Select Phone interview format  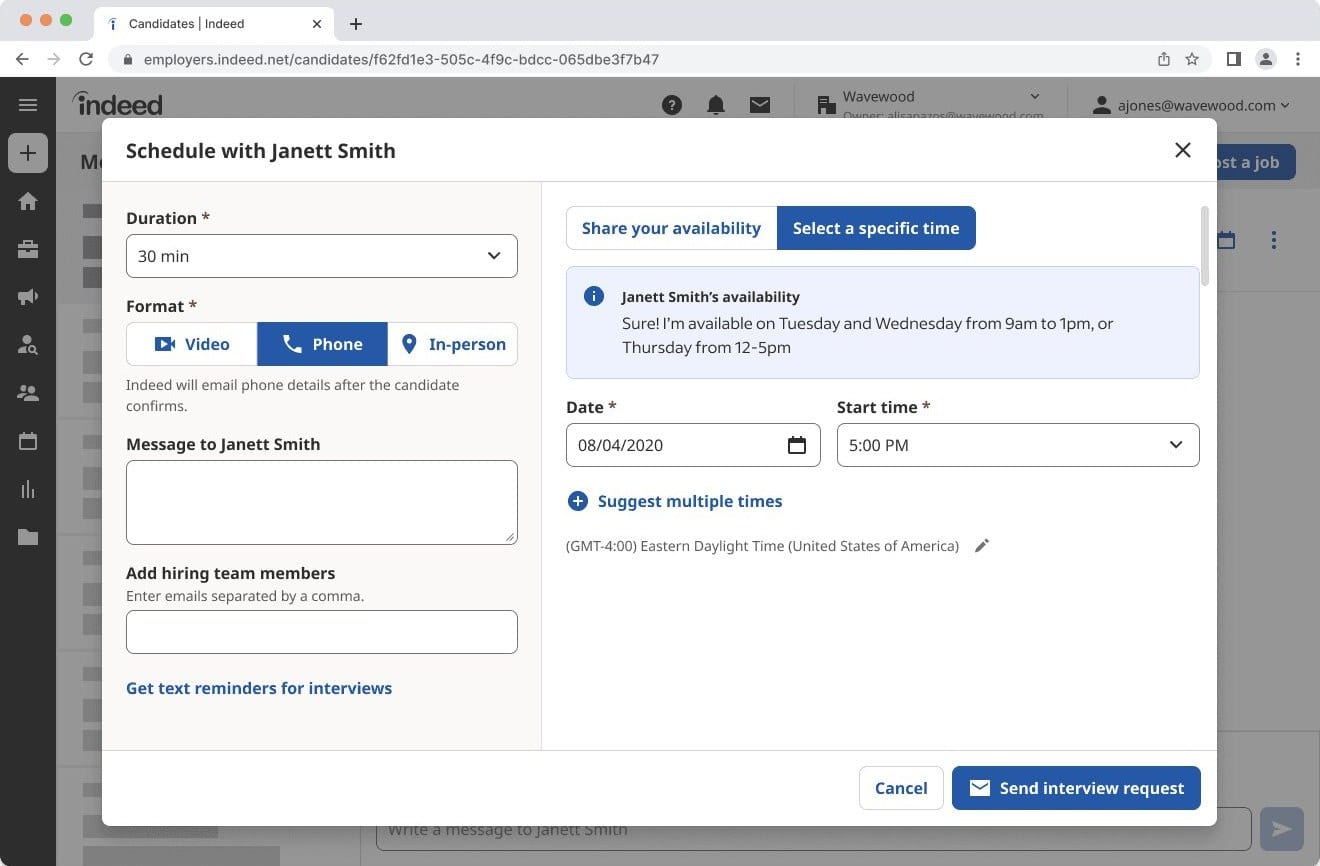(x=322, y=344)
